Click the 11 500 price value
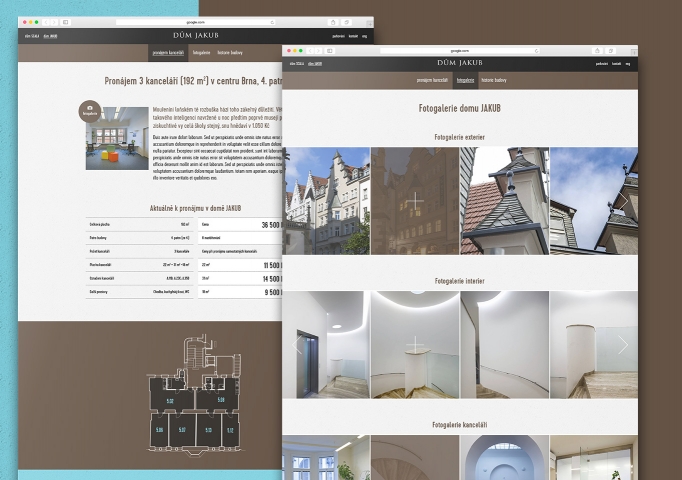The width and height of the screenshot is (682, 480). 273,265
